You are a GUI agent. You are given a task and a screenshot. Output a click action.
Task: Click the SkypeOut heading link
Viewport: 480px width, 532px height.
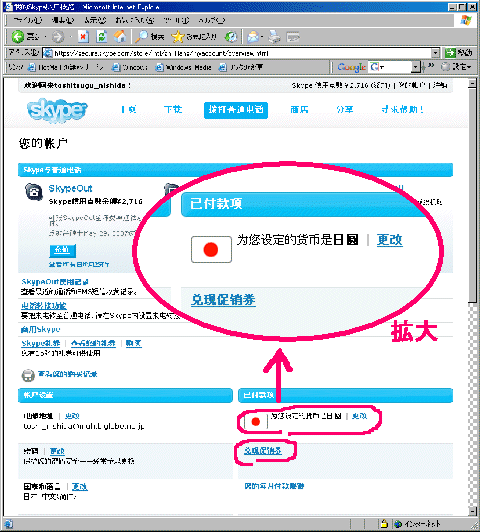point(70,188)
